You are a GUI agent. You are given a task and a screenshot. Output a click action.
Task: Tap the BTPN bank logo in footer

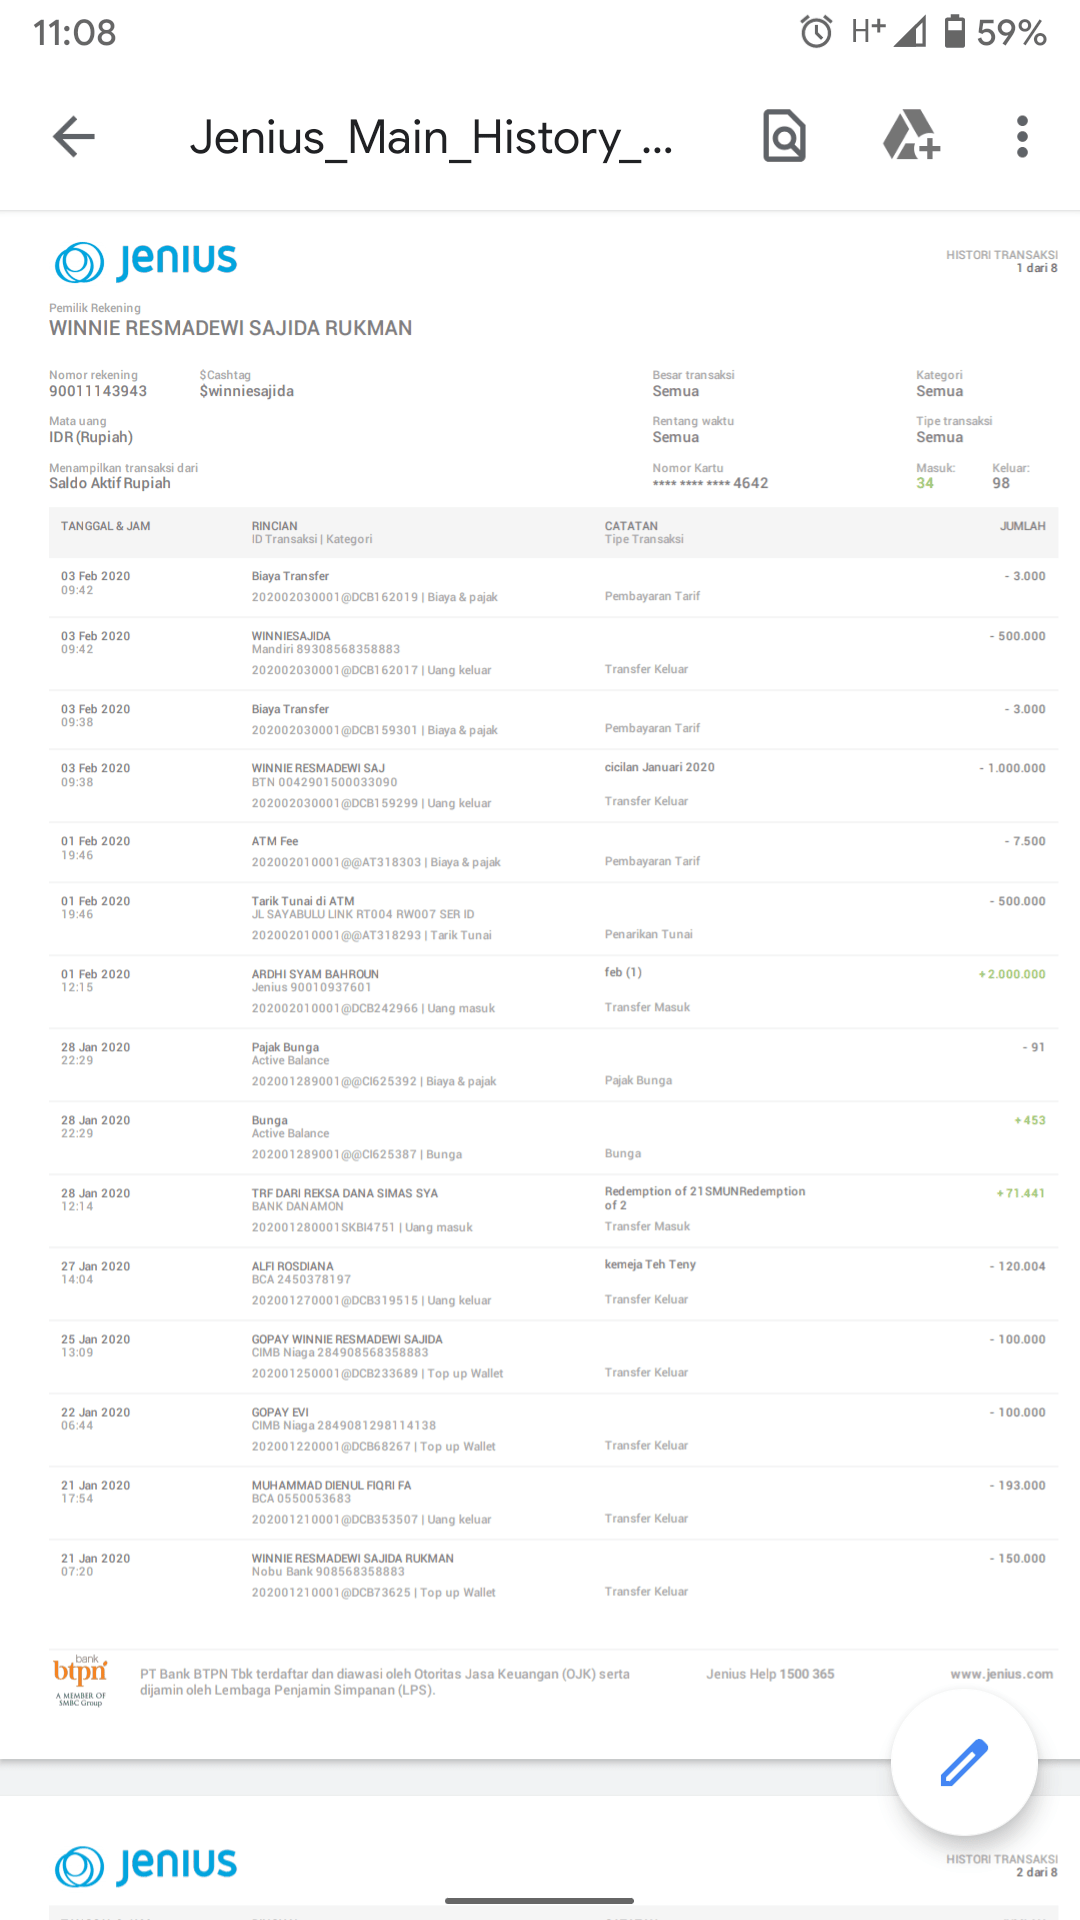pos(80,1680)
